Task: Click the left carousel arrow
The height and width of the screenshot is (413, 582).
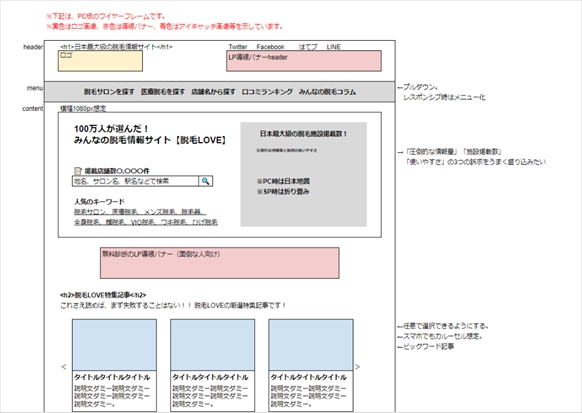Action: click(64, 367)
